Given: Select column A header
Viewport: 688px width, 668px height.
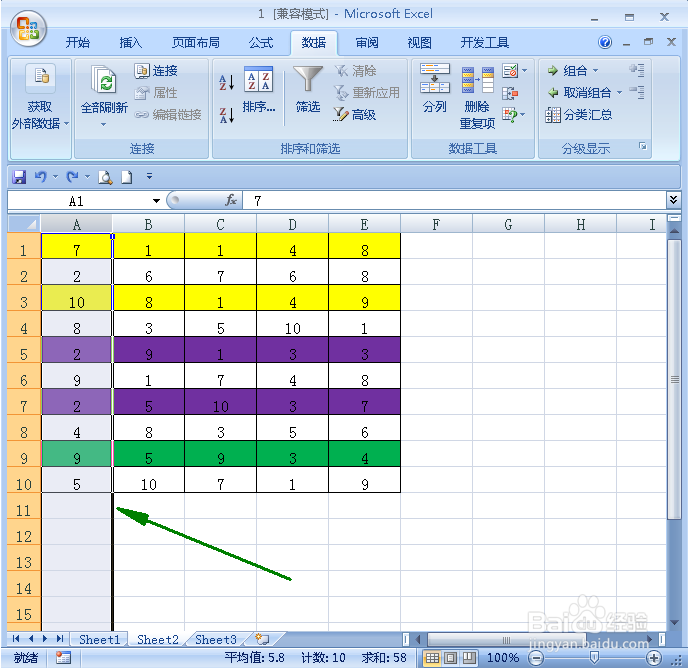Looking at the screenshot, I should tap(76, 224).
